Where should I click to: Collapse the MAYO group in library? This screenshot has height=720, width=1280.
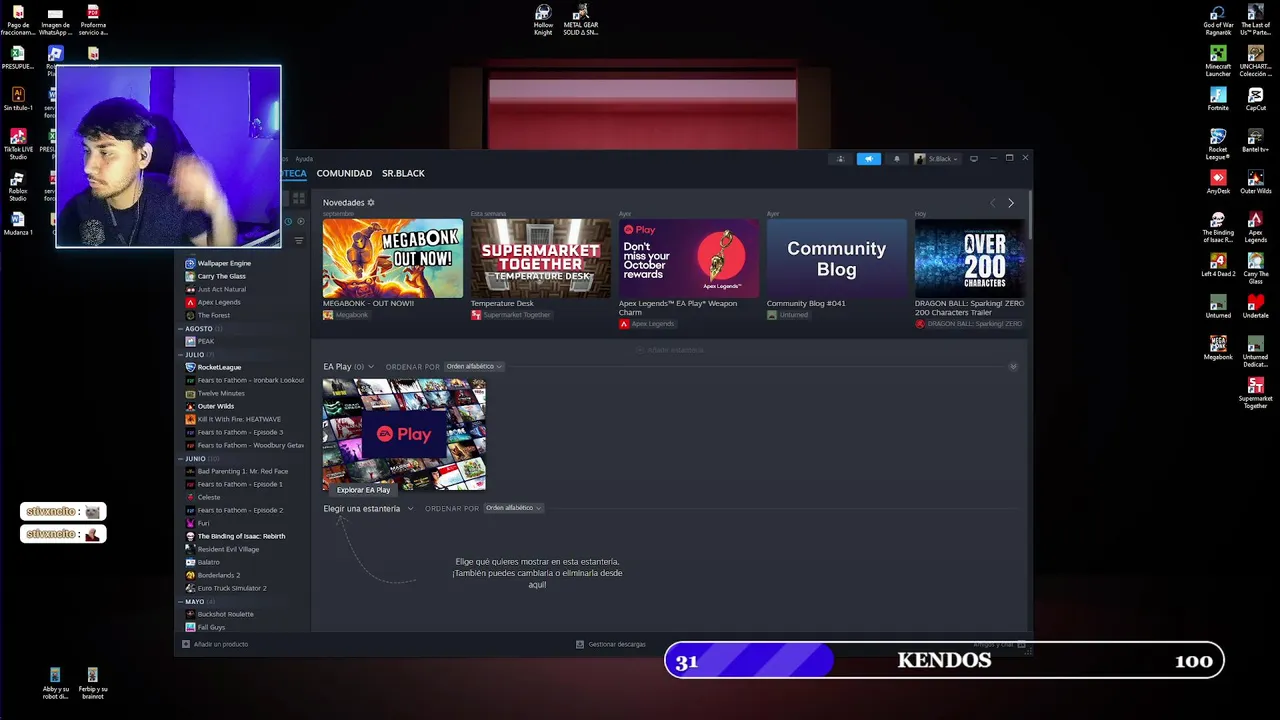click(181, 601)
